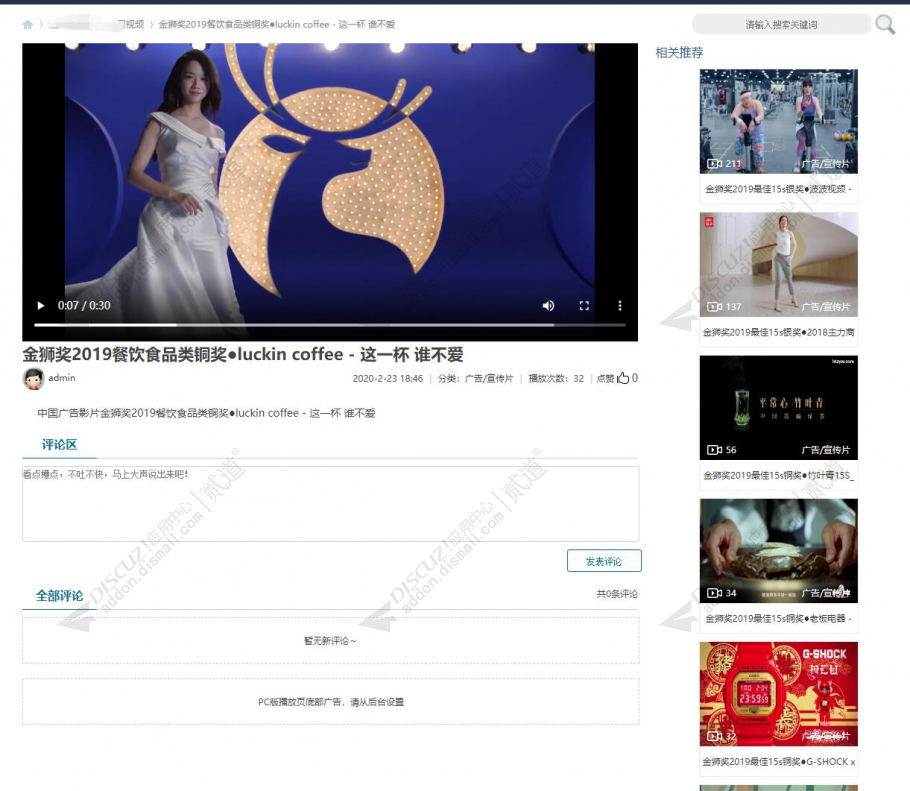Click the 共0条评论 count text
Viewport: 910px width, 791px height.
click(x=617, y=594)
